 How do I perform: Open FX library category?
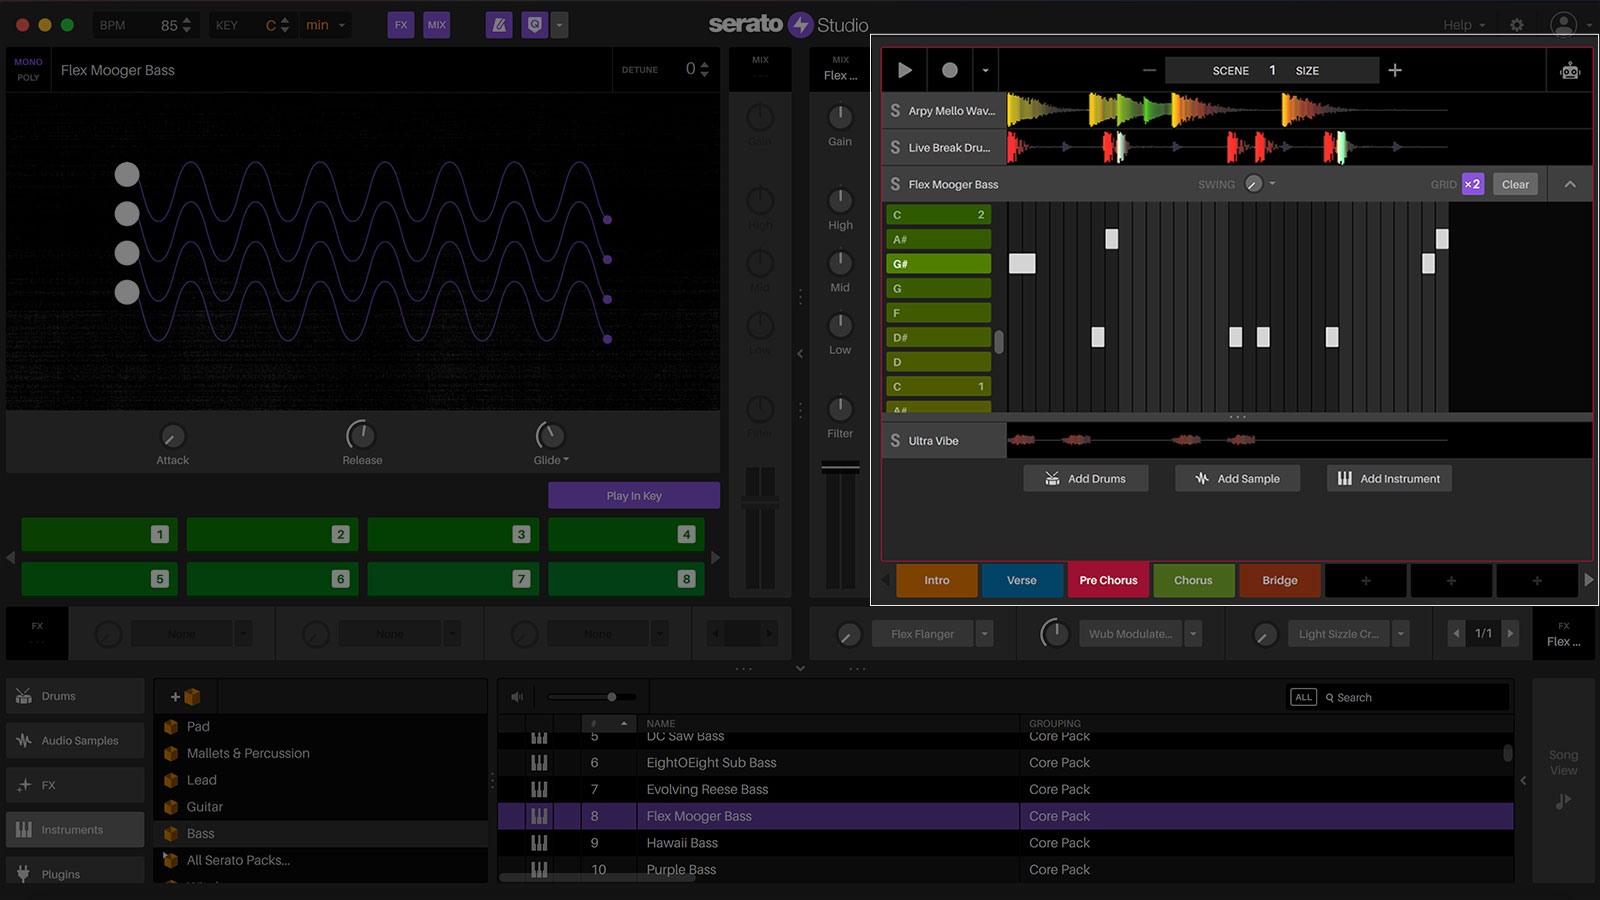click(x=75, y=785)
